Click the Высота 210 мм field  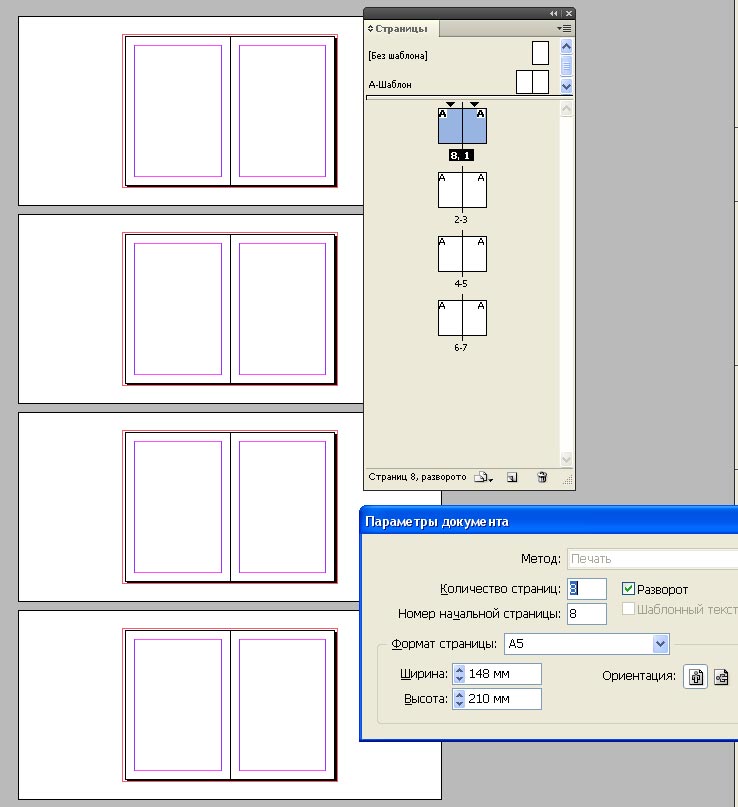[x=503, y=699]
